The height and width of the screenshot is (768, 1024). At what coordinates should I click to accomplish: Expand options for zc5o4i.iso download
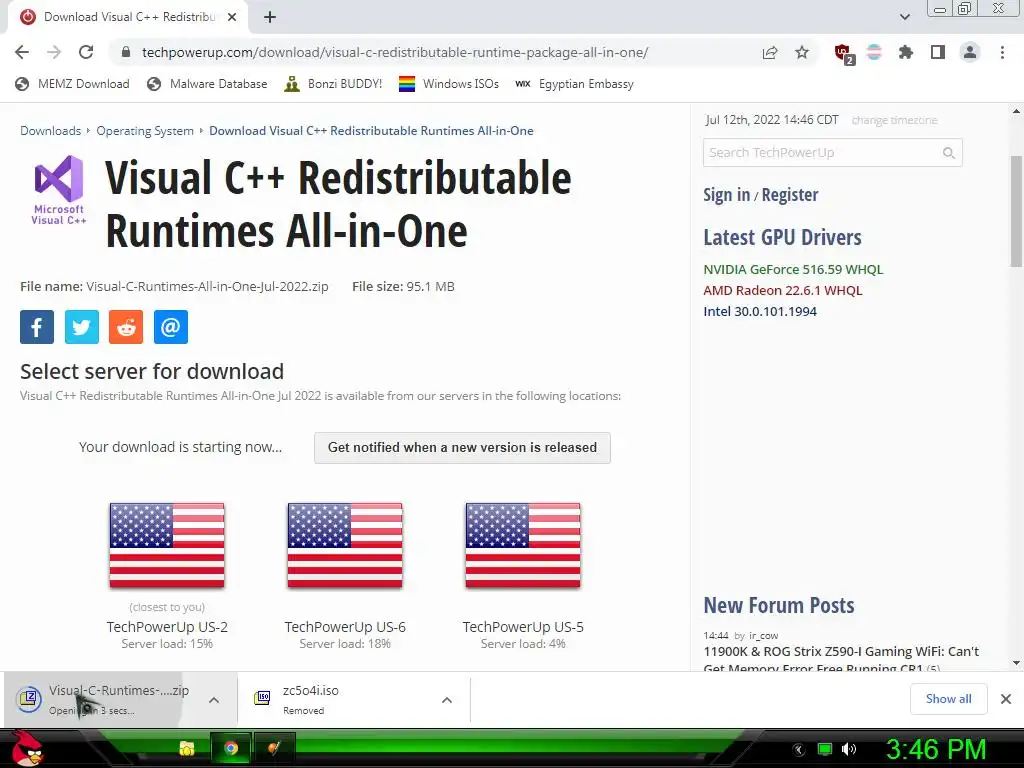point(447,699)
